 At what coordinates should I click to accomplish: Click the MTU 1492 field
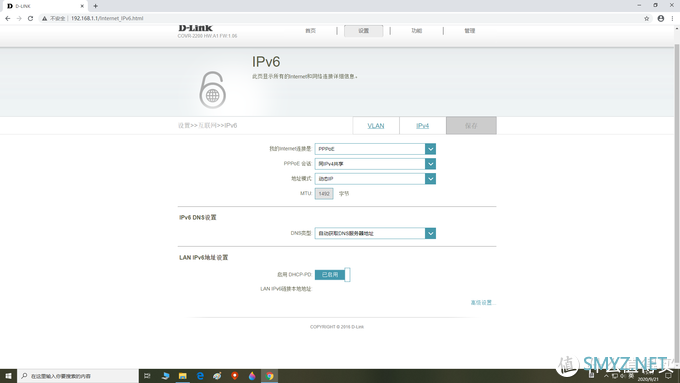tap(324, 193)
